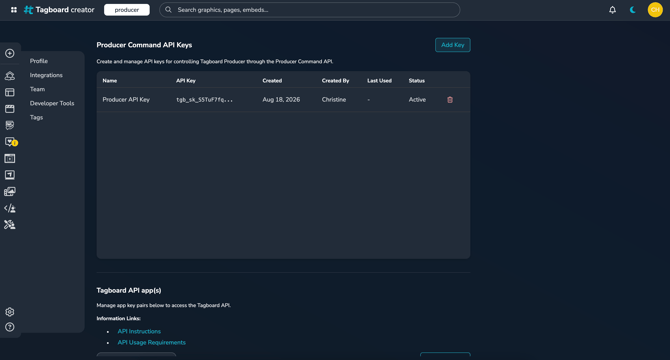The image size is (670, 360).
Task: Open the crossed tools sidebar icon
Action: [9, 225]
